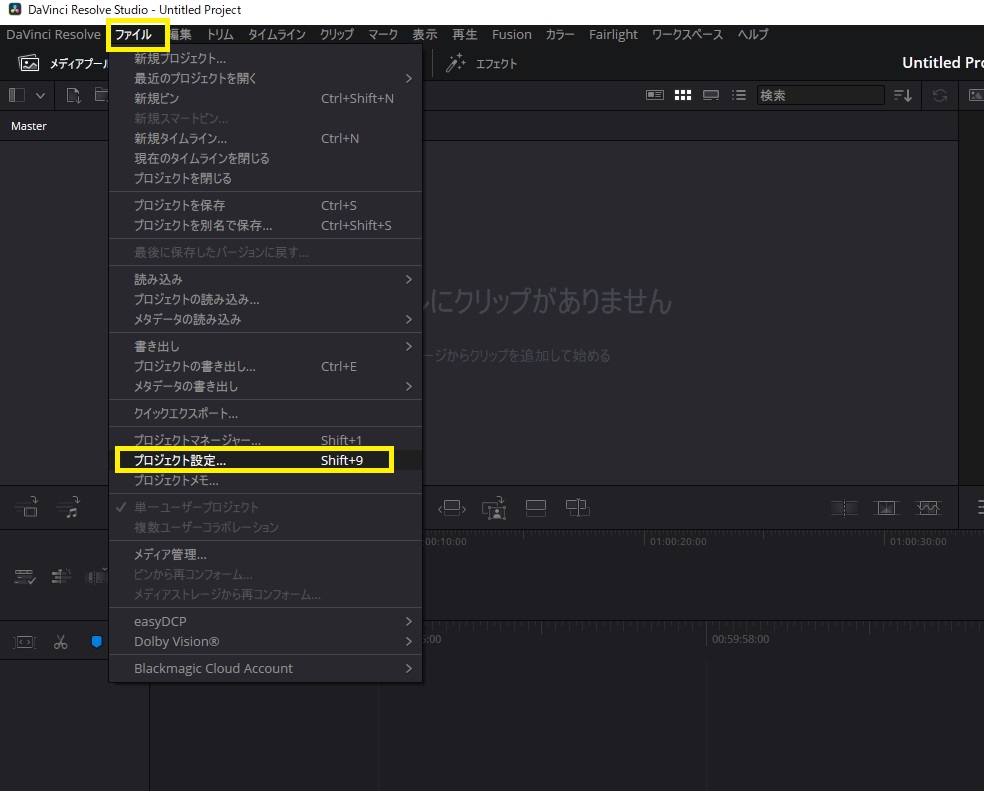Switch media pool to list view

tap(739, 95)
